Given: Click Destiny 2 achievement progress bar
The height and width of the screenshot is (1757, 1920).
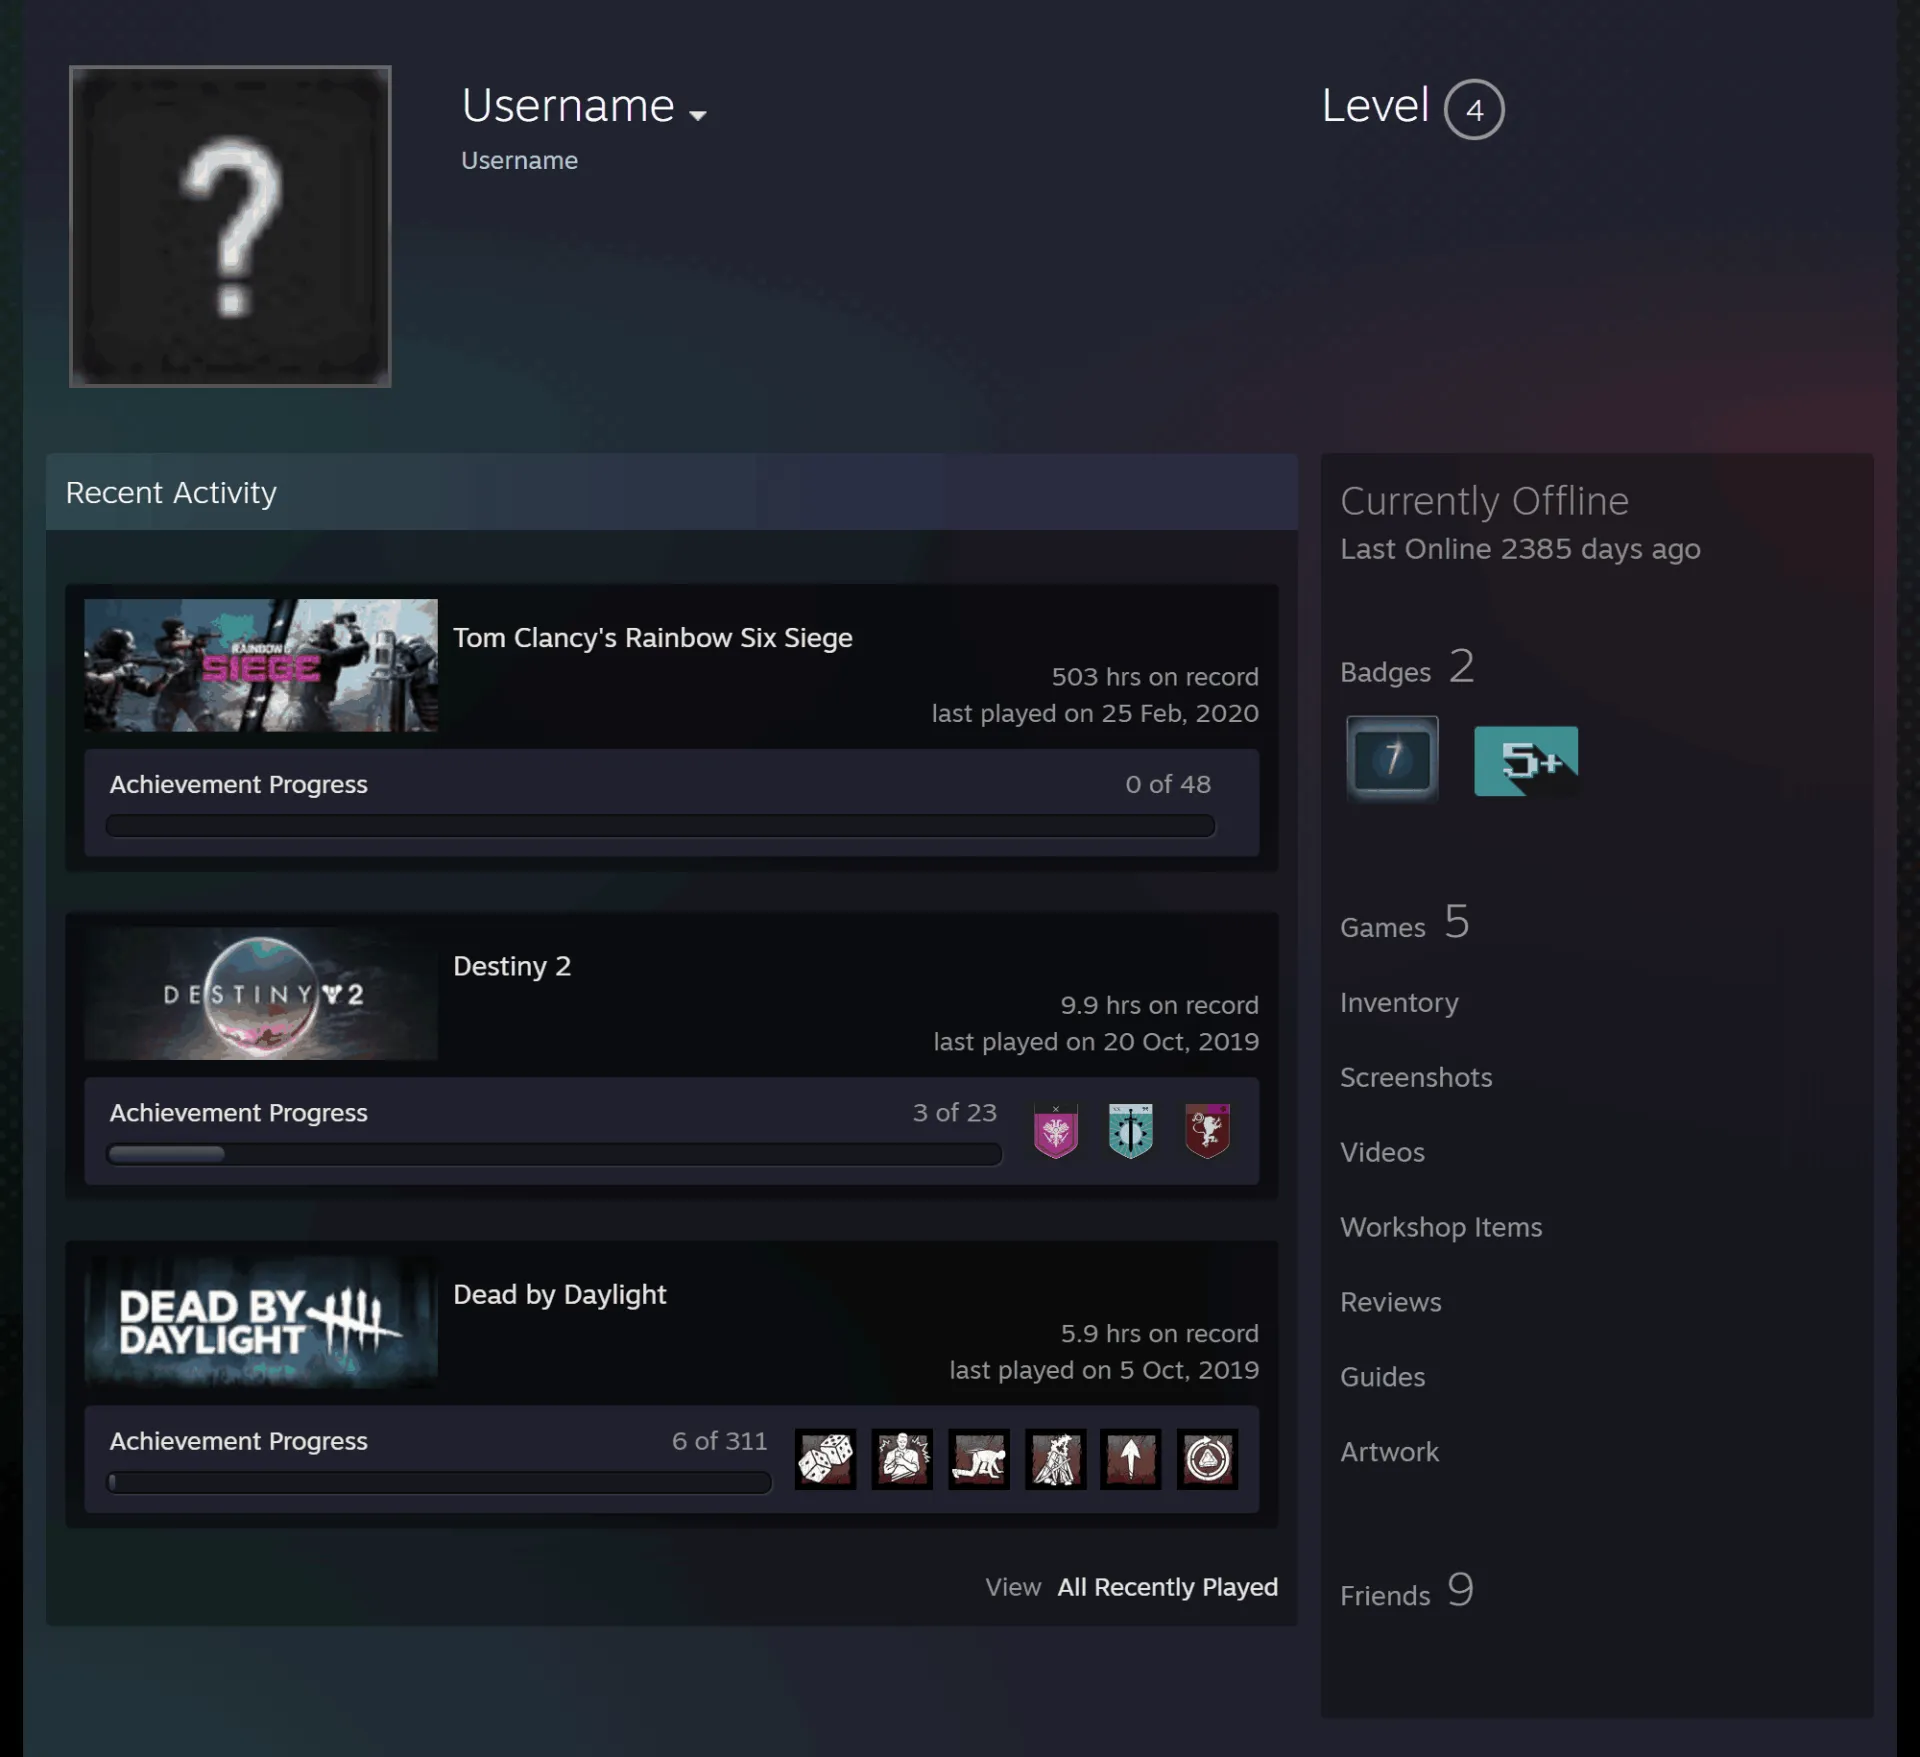Looking at the screenshot, I should click(x=554, y=1154).
